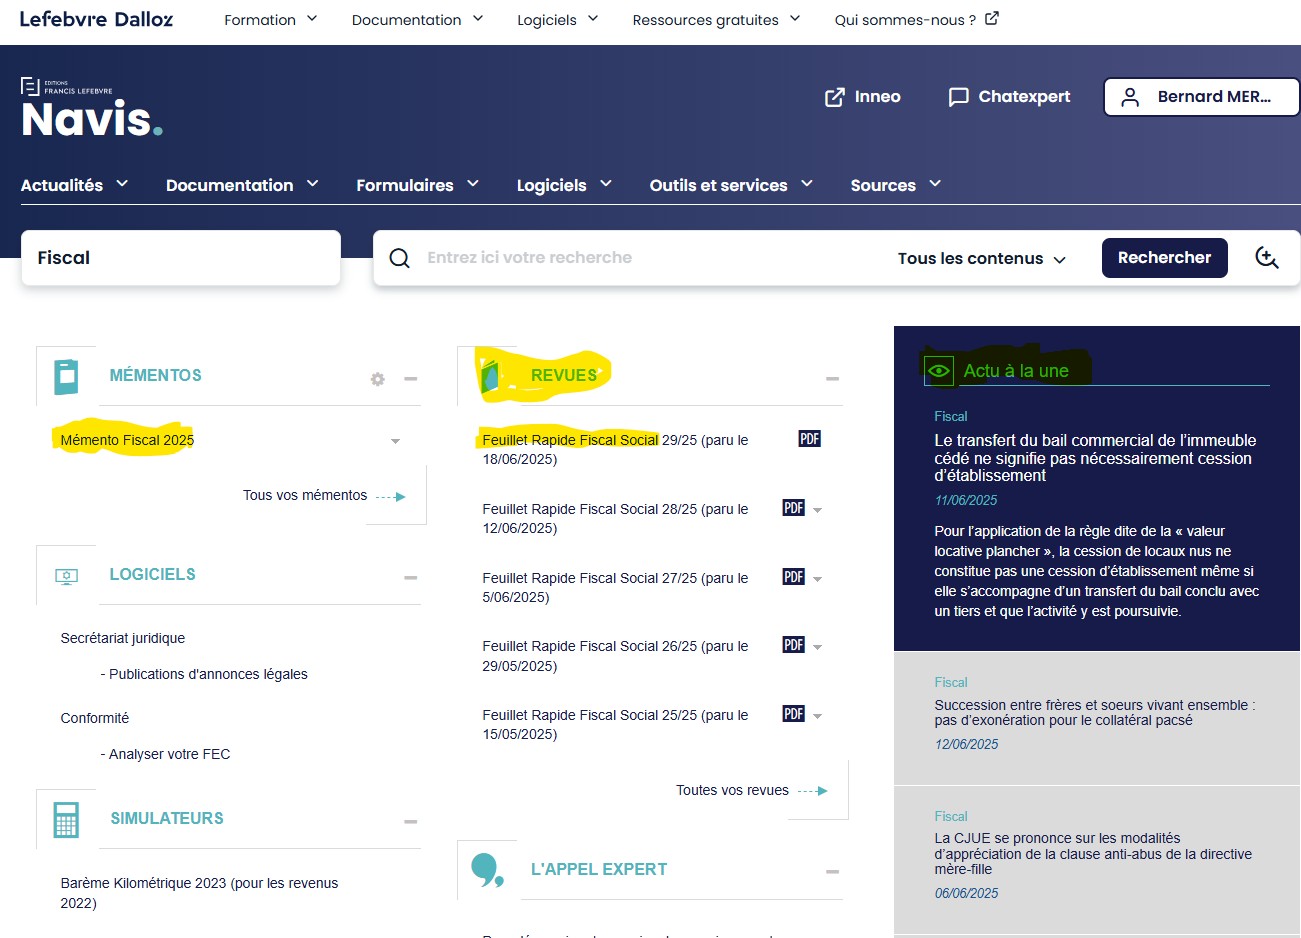Viewport: 1301px width, 938px height.
Task: Open the Chatexpert chat icon
Action: pyautogui.click(x=958, y=97)
